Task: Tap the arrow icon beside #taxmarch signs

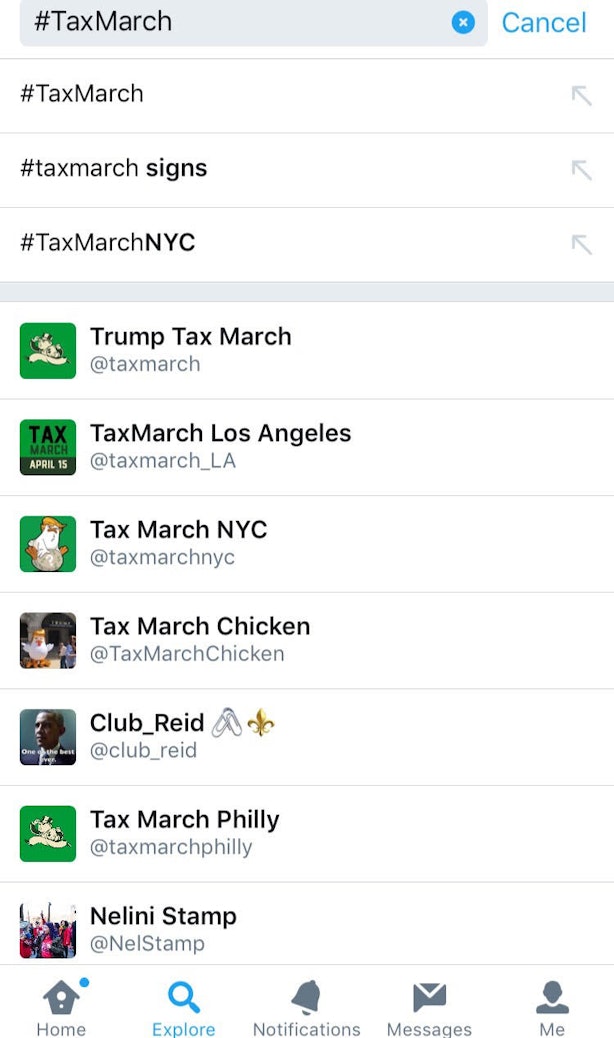Action: (x=582, y=170)
